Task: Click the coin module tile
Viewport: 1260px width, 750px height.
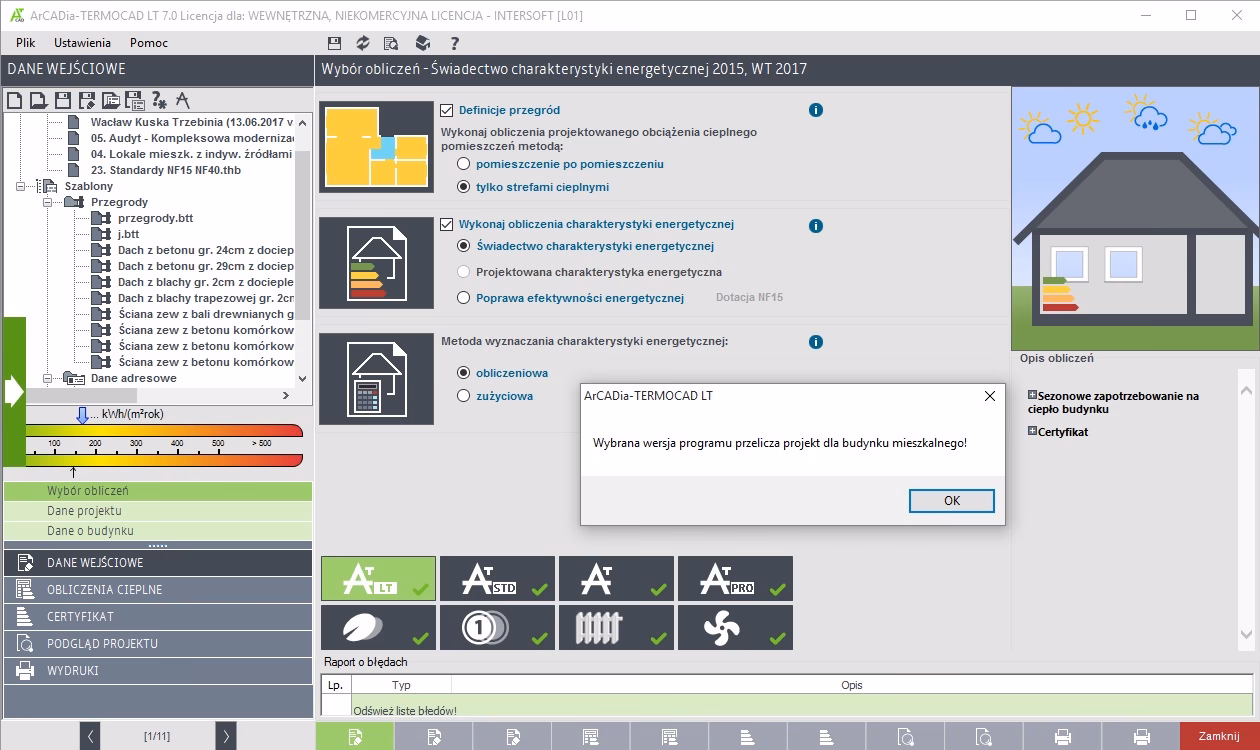Action: pyautogui.click(x=497, y=628)
